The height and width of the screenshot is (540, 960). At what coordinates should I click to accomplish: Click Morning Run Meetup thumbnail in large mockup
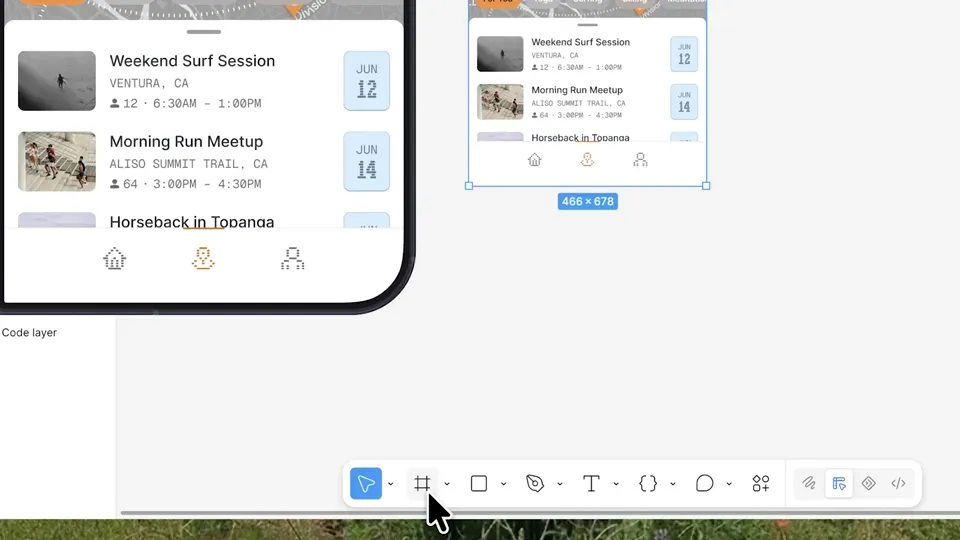[x=57, y=162]
